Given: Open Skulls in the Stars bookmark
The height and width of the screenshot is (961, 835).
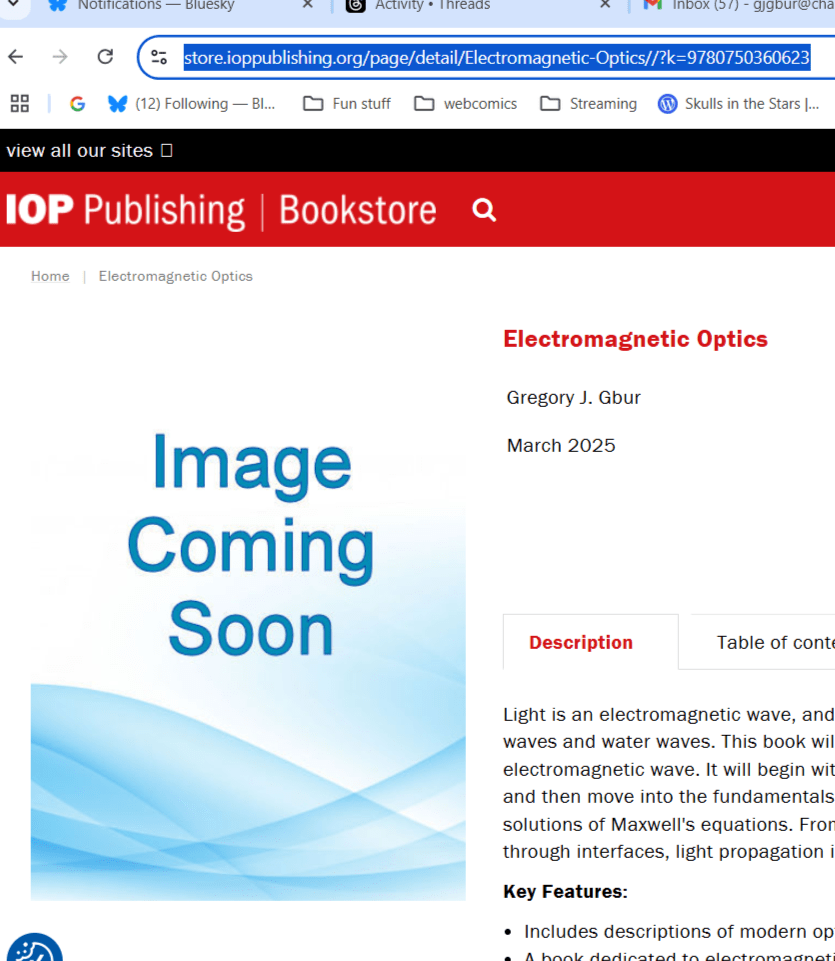Looking at the screenshot, I should click(738, 103).
